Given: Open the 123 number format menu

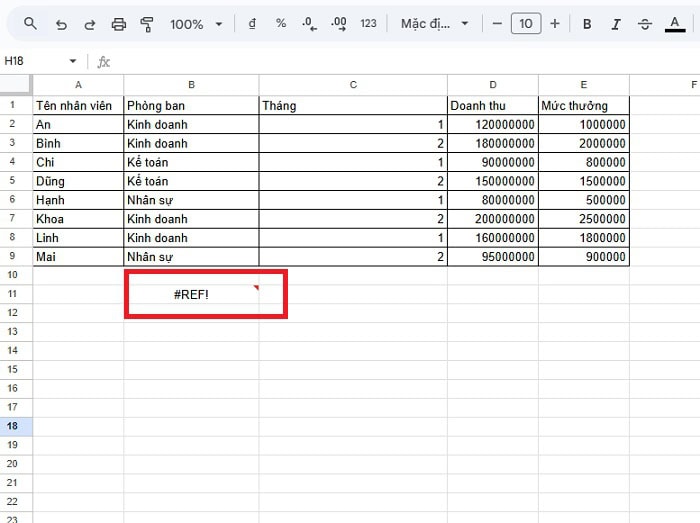Looking at the screenshot, I should 368,24.
